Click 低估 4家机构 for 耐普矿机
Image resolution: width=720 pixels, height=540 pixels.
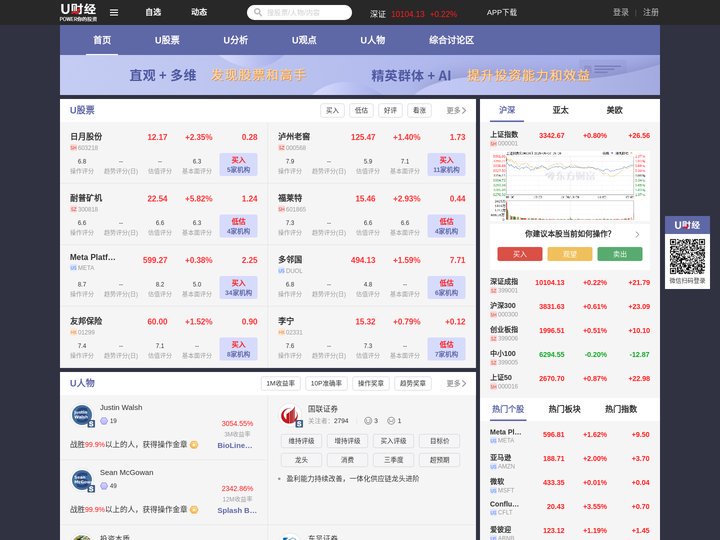click(x=238, y=226)
